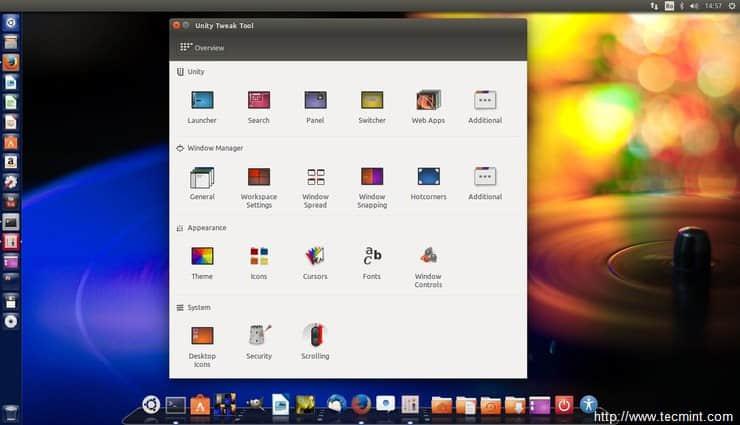This screenshot has height=425, width=740.
Task: Click the Unity section header link
Action: click(195, 72)
